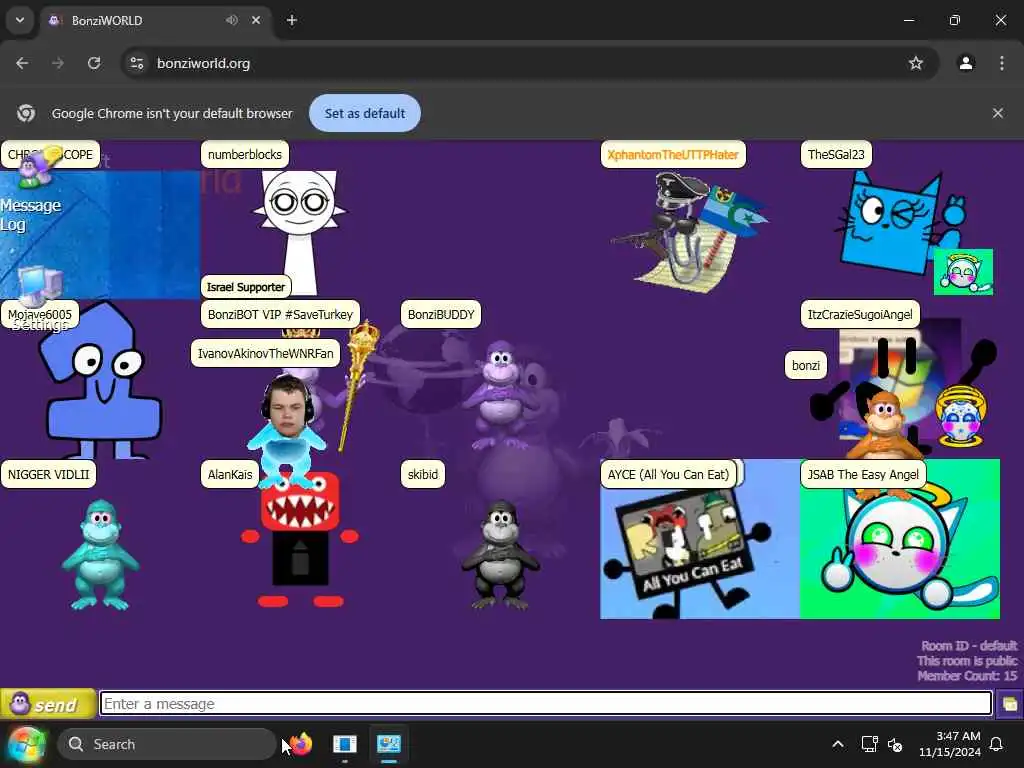The width and height of the screenshot is (1024, 768).
Task: Open the clock showing 3:47 AM
Action: click(950, 744)
